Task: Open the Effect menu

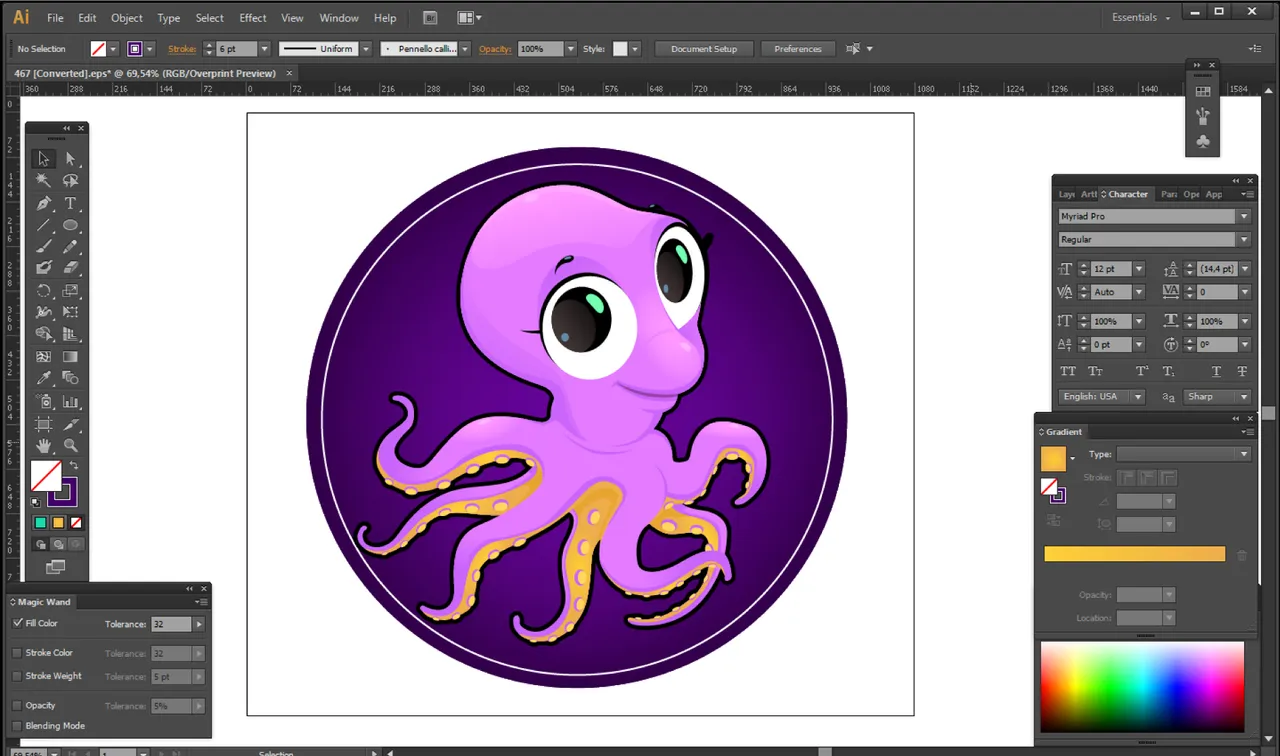Action: 253,18
